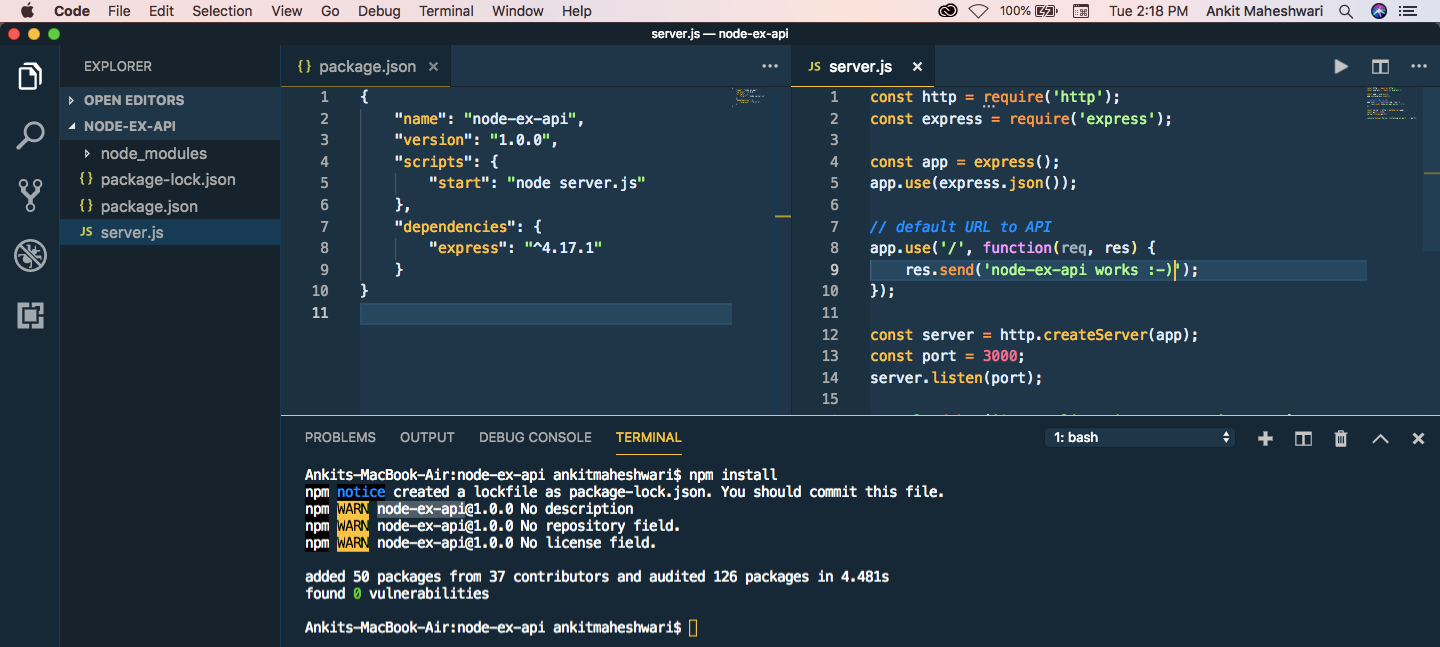Open the Debug view in activity bar
Image resolution: width=1440 pixels, height=647 pixels.
point(30,256)
